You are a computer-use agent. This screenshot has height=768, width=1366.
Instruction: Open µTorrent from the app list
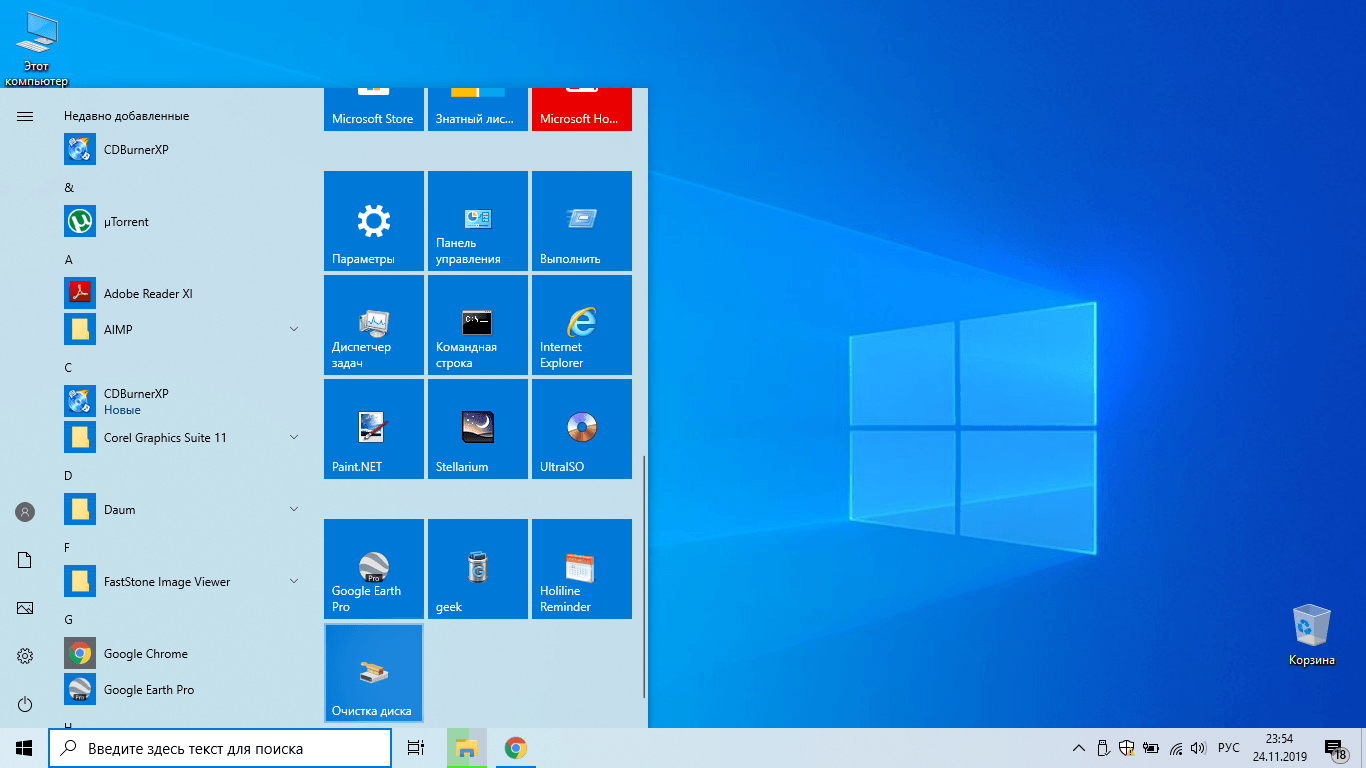point(126,221)
